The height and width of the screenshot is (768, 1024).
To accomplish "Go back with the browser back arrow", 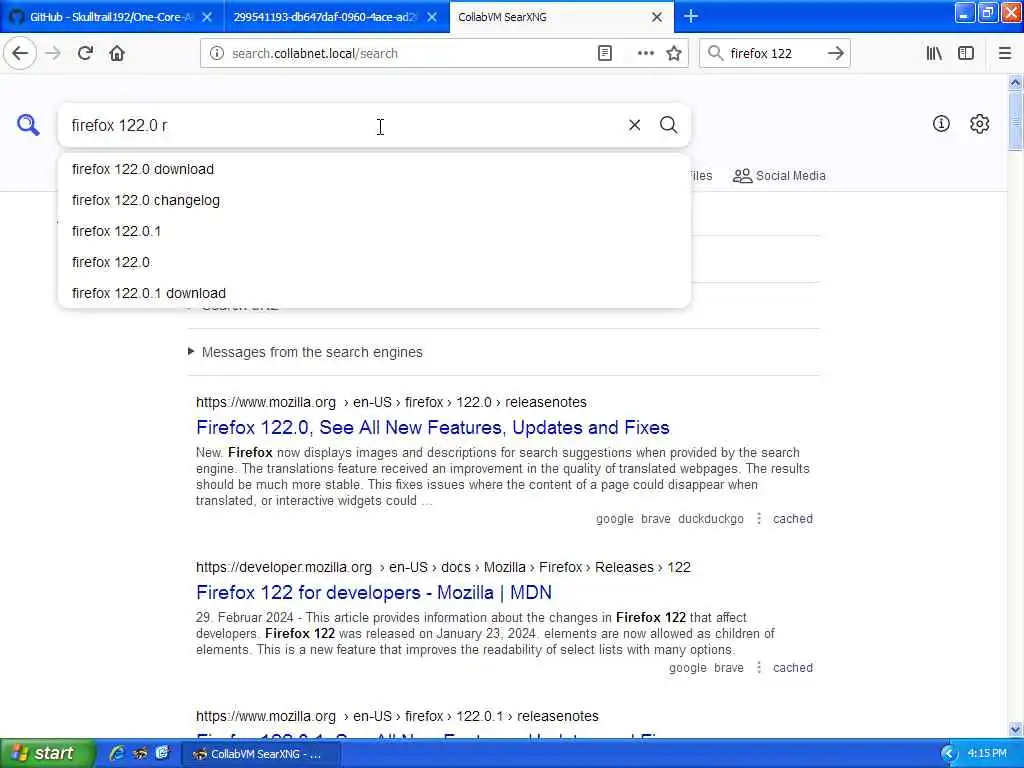I will click(x=20, y=54).
